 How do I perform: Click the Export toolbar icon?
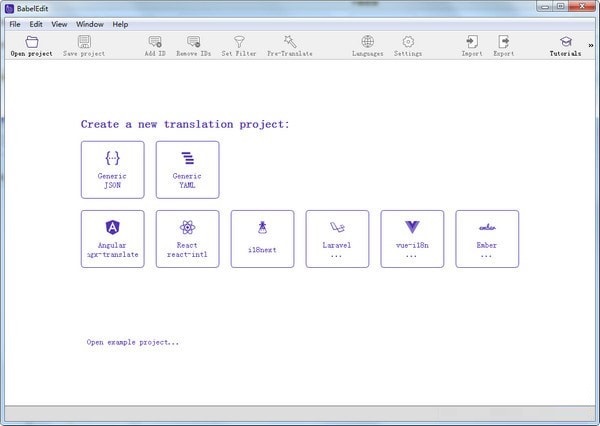click(504, 43)
